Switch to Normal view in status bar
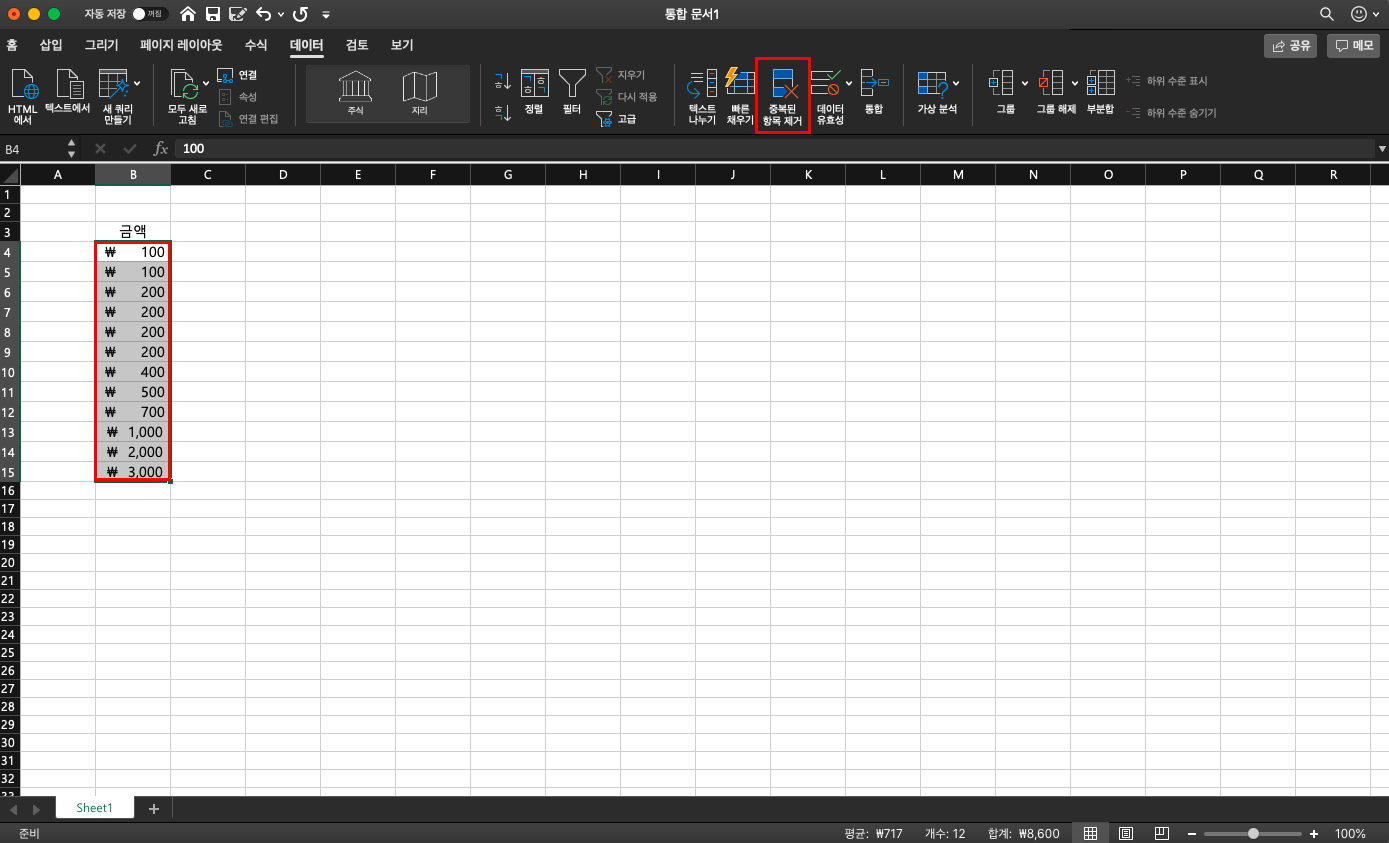The width and height of the screenshot is (1389, 843). 1091,833
